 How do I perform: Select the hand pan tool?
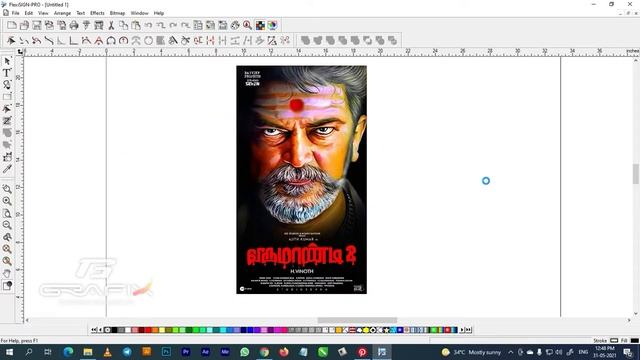click(7, 273)
